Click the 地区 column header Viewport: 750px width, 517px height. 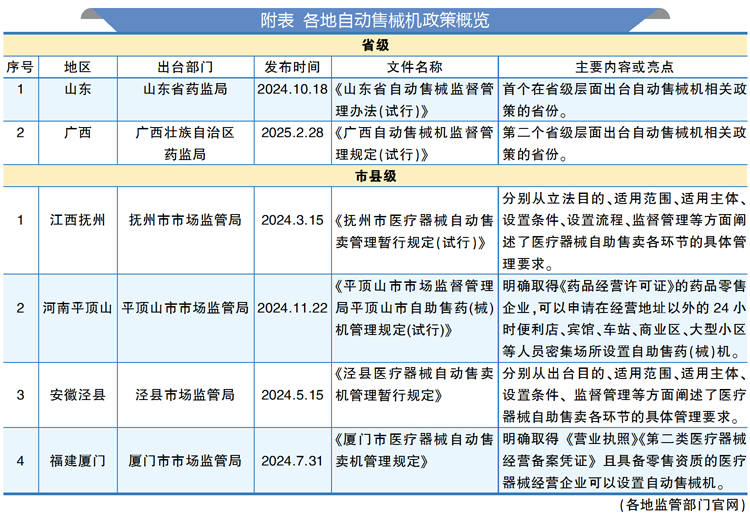pyautogui.click(x=77, y=67)
